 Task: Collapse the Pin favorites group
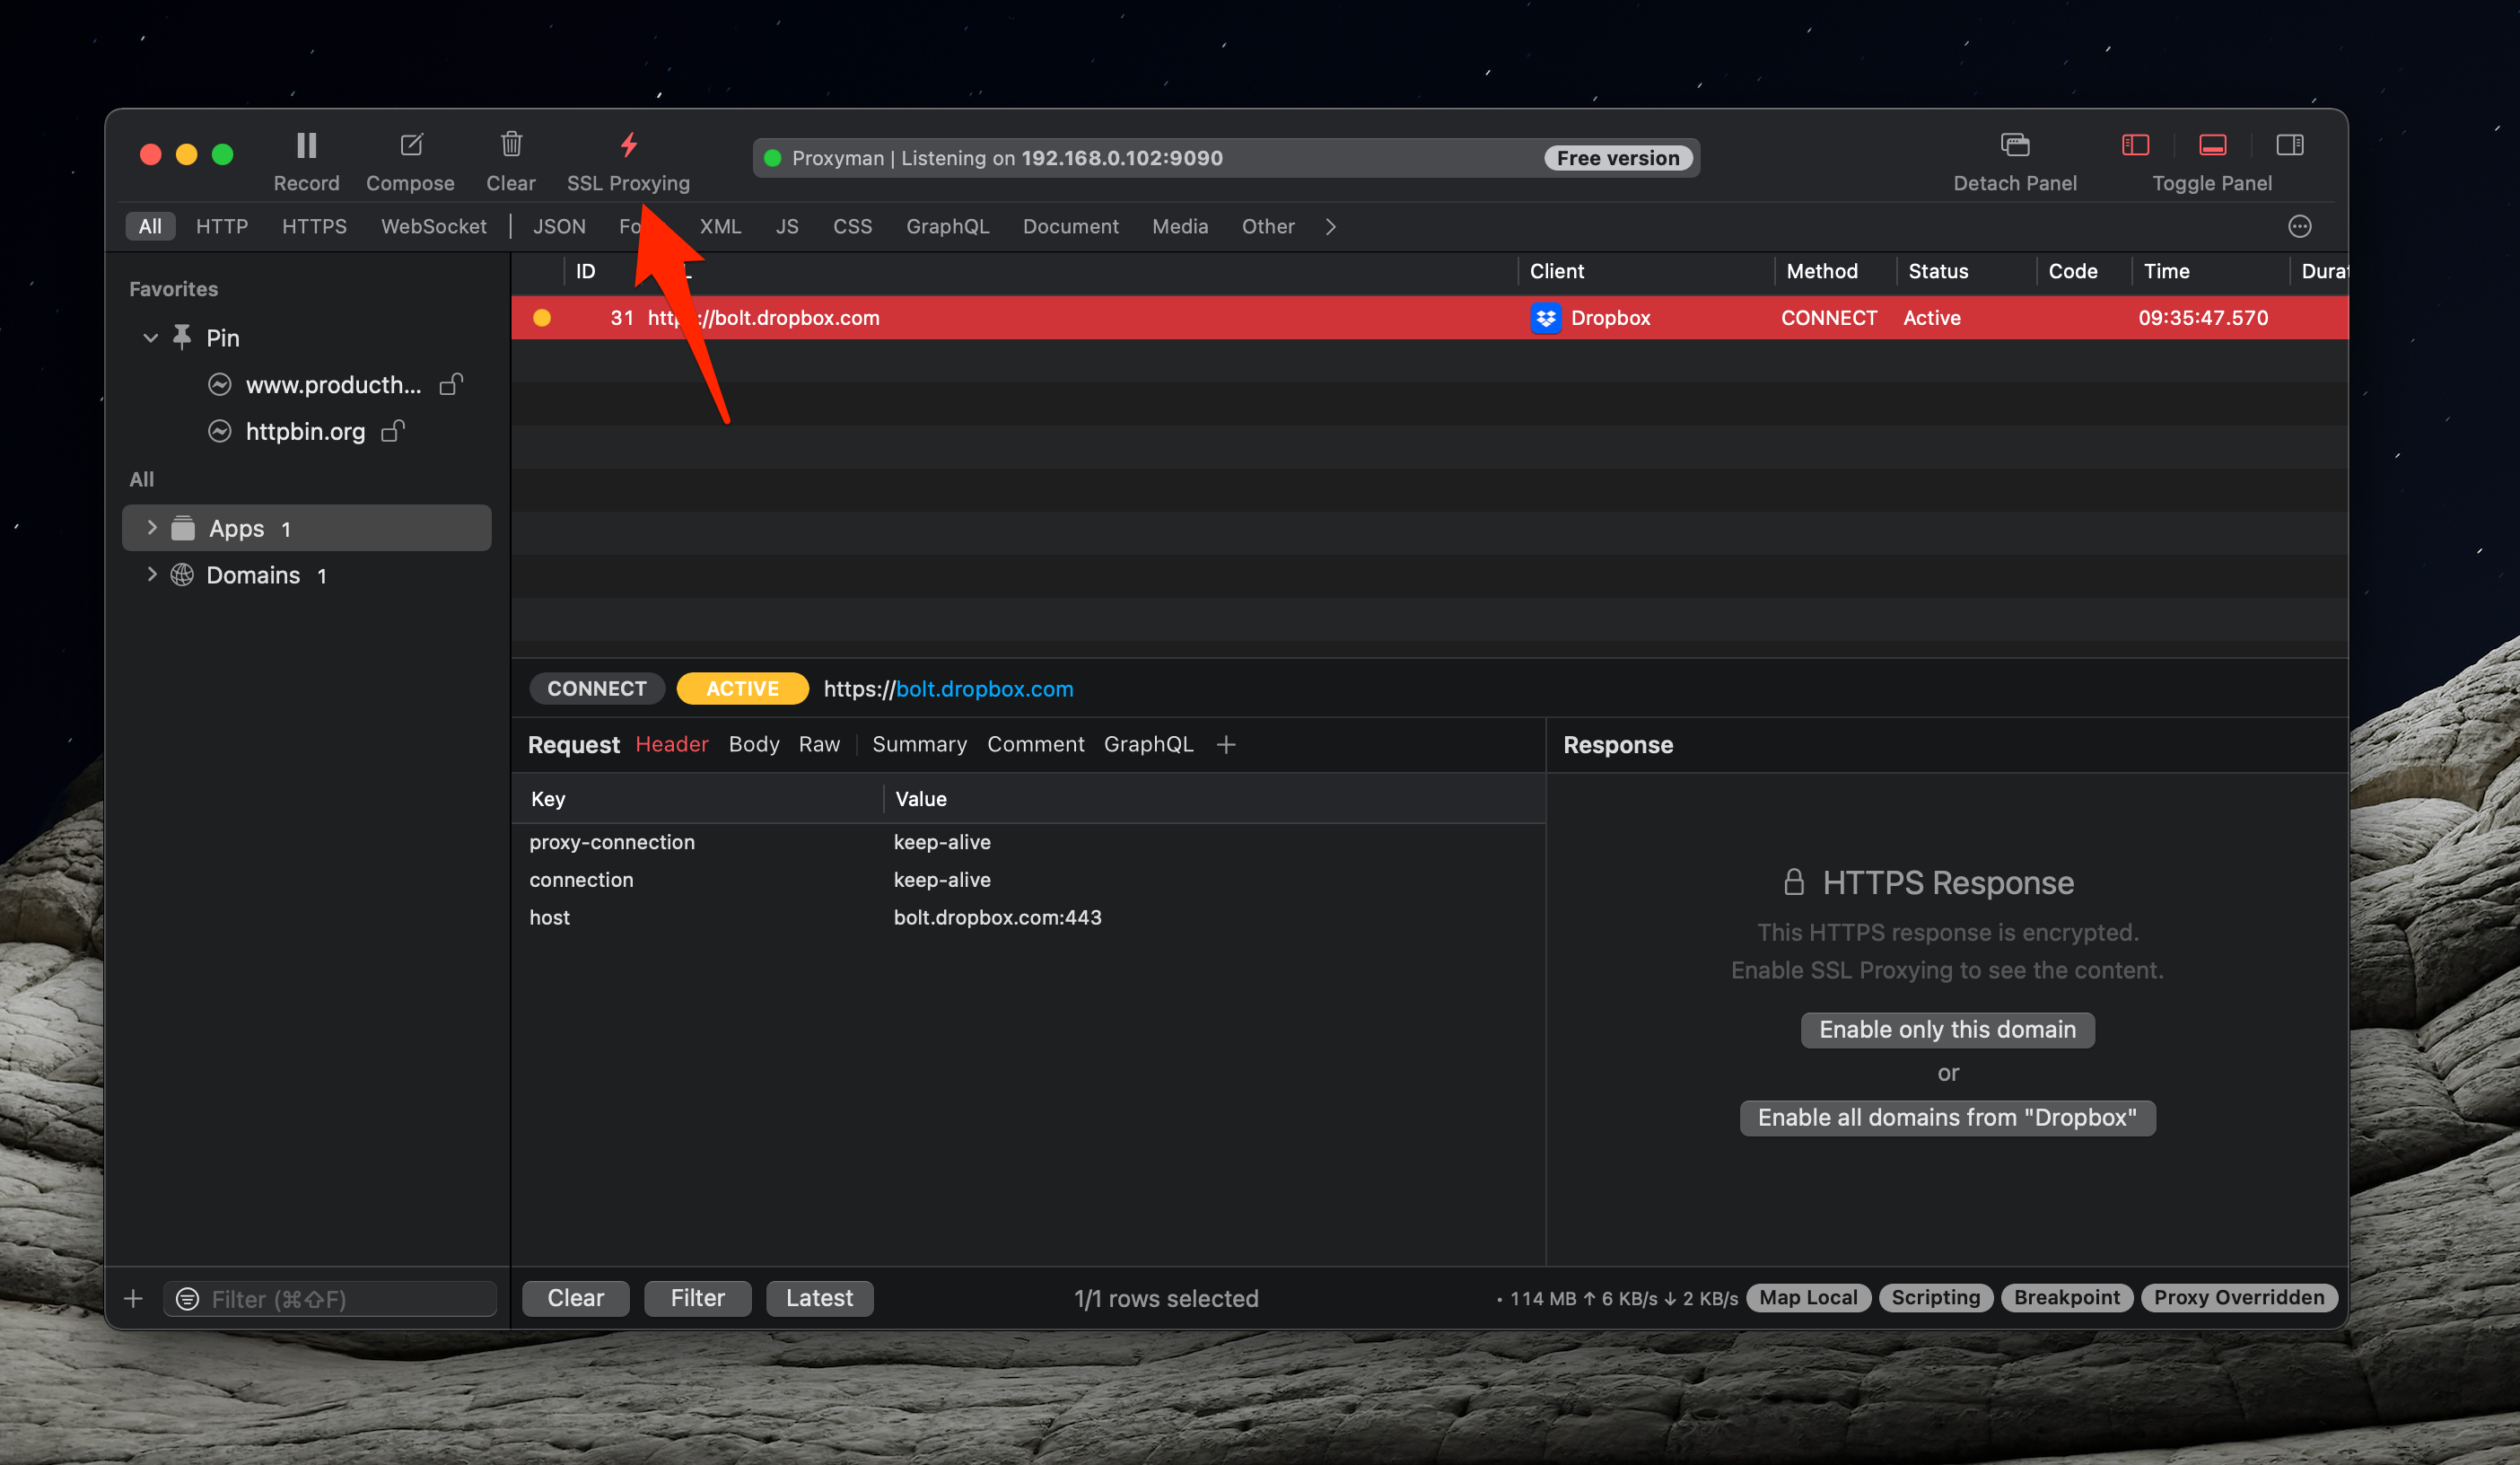point(151,338)
